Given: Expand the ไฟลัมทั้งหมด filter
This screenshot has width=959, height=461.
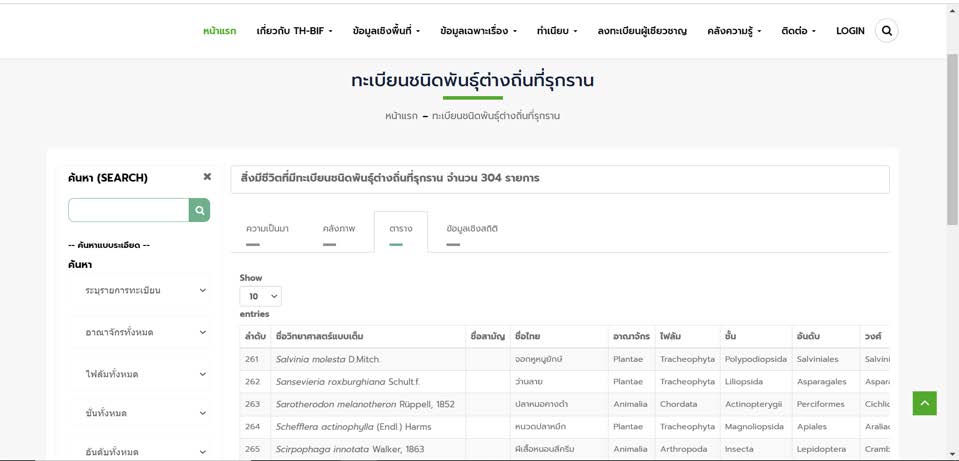Looking at the screenshot, I should pos(145,374).
